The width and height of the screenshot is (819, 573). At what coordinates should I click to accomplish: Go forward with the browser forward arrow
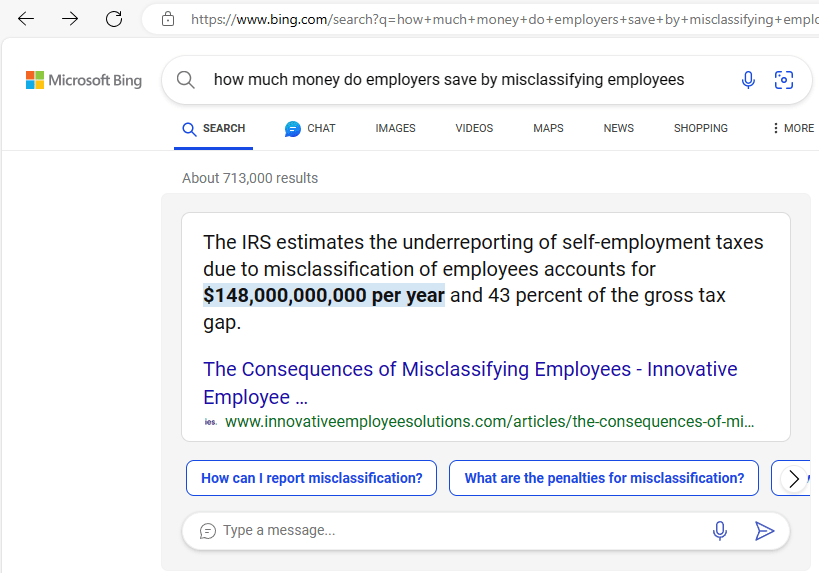69,19
